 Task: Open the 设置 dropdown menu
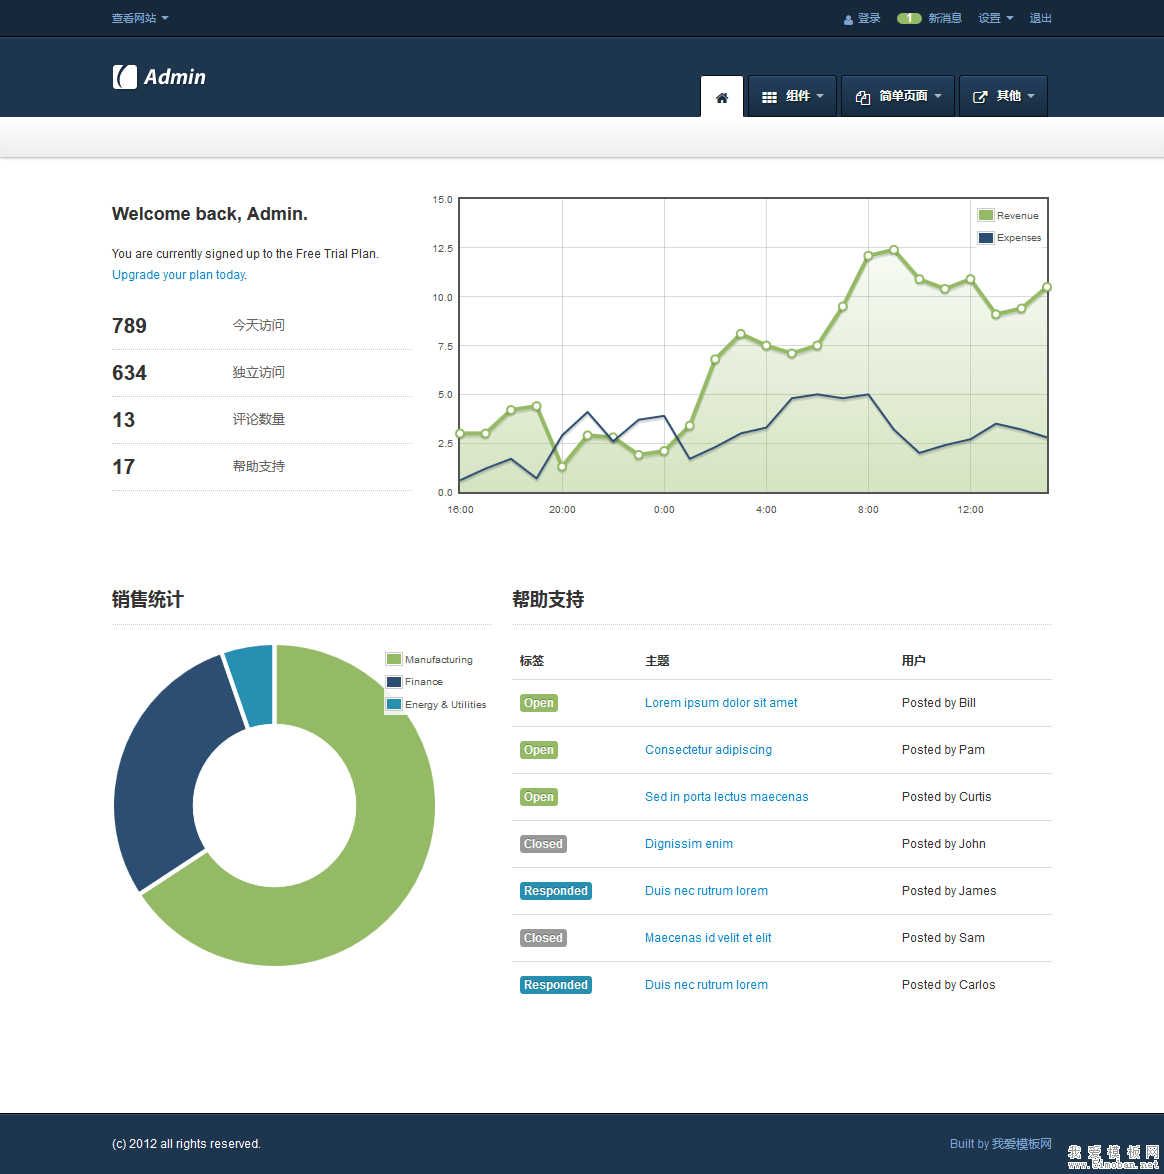[995, 18]
